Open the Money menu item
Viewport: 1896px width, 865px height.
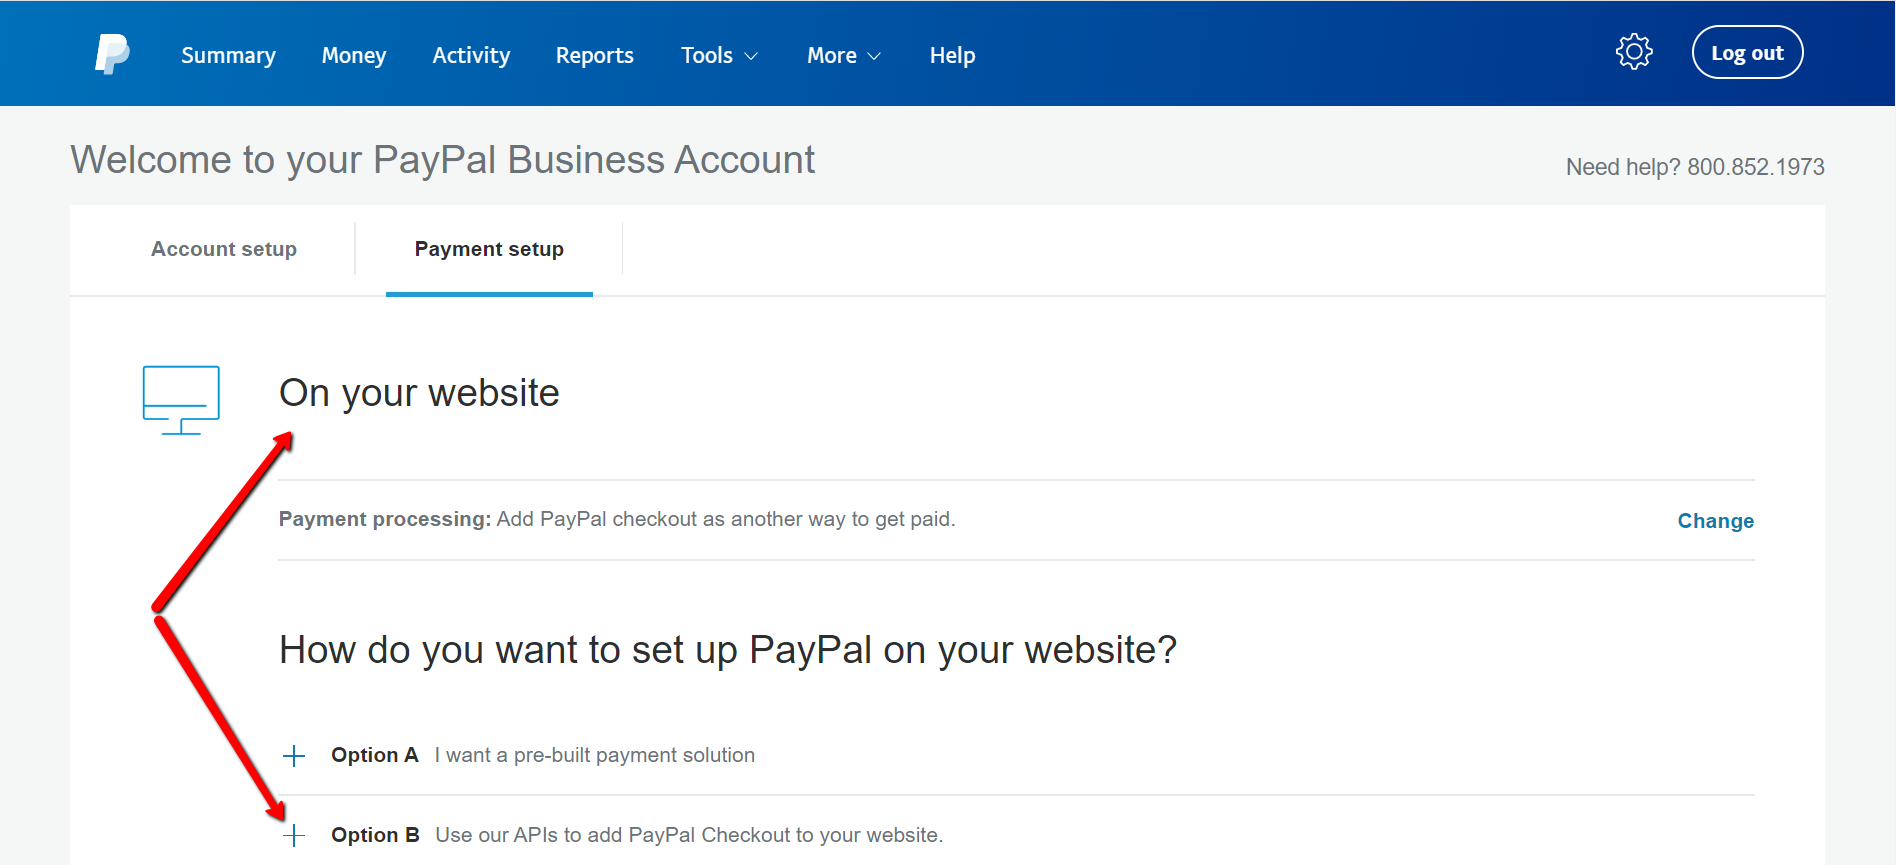354,55
